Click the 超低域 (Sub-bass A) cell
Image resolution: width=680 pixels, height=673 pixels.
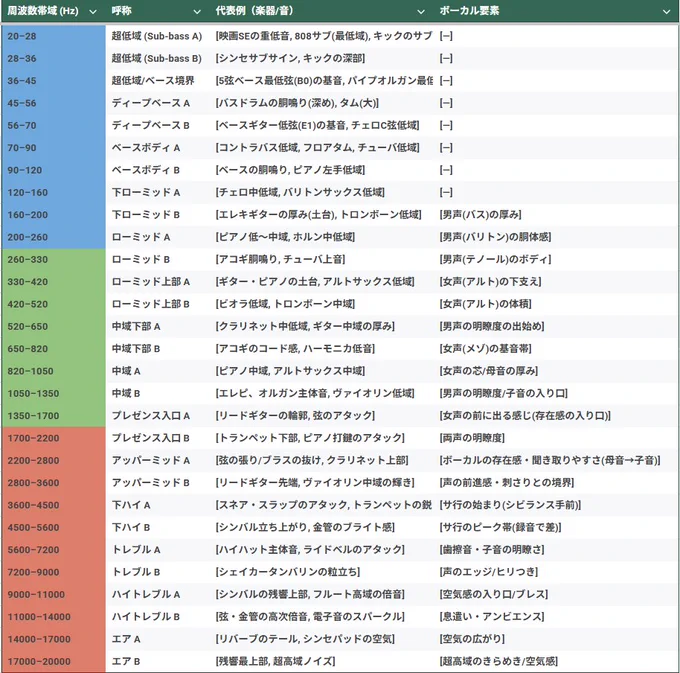click(158, 36)
